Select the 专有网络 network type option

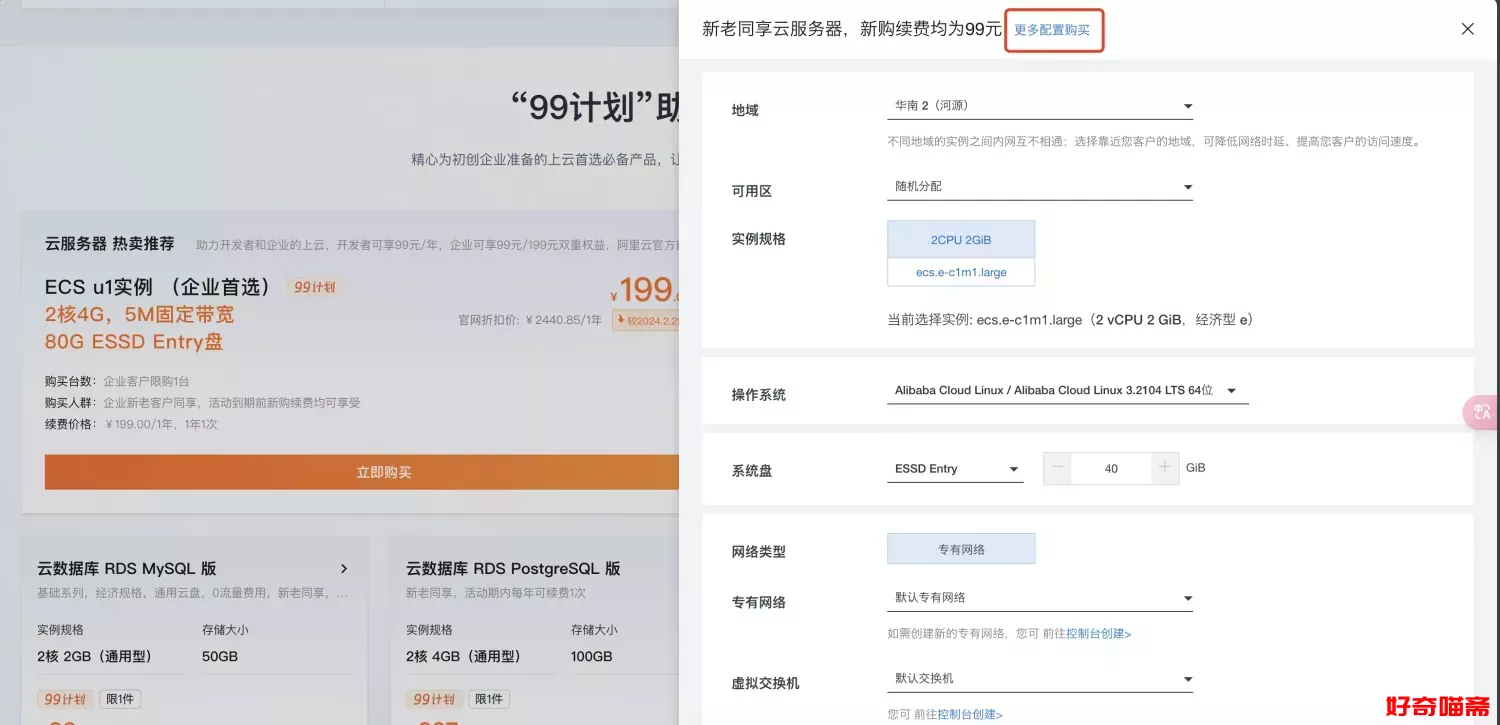[960, 549]
